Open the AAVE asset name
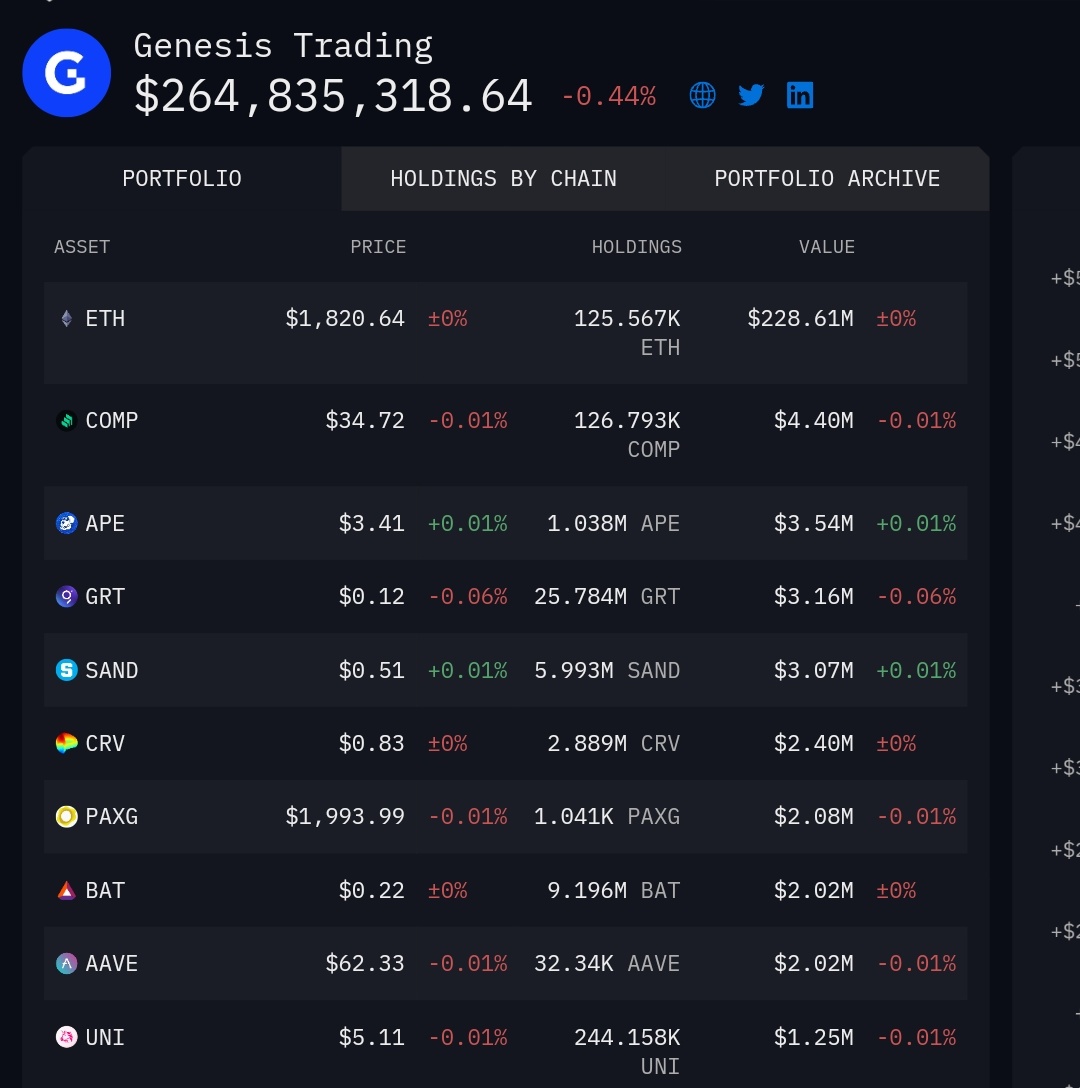The height and width of the screenshot is (1088, 1080). (x=112, y=964)
